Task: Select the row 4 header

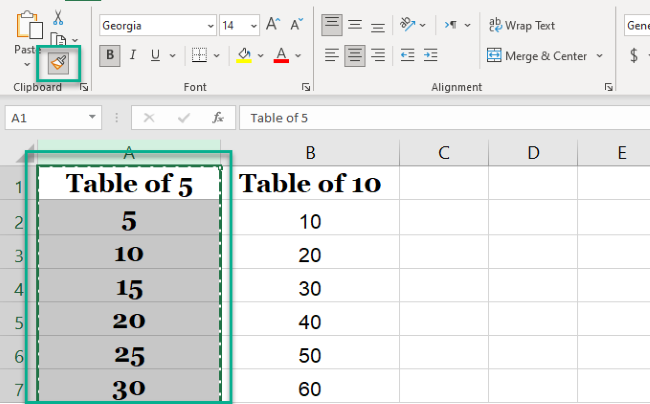Action: point(18,289)
